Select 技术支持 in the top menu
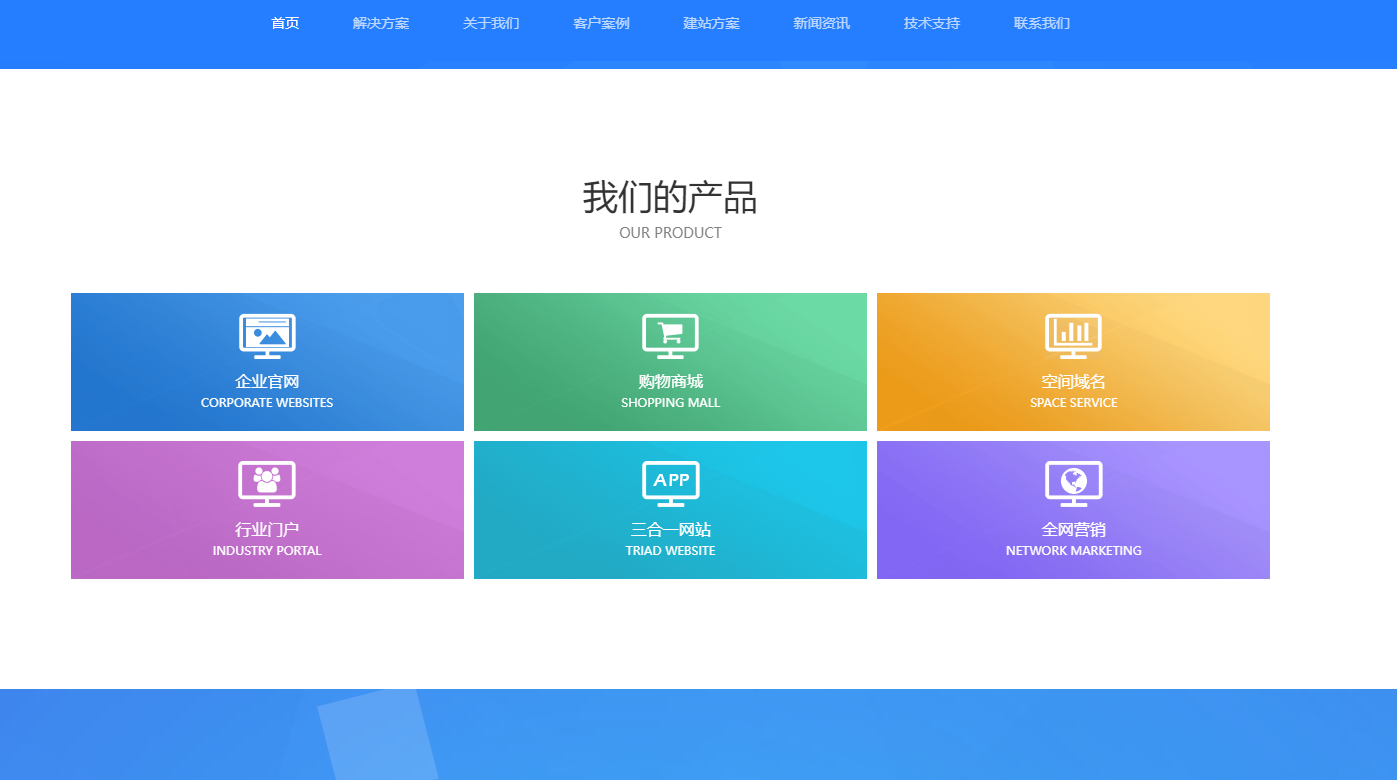Screen dimensions: 1397x780 931,23
